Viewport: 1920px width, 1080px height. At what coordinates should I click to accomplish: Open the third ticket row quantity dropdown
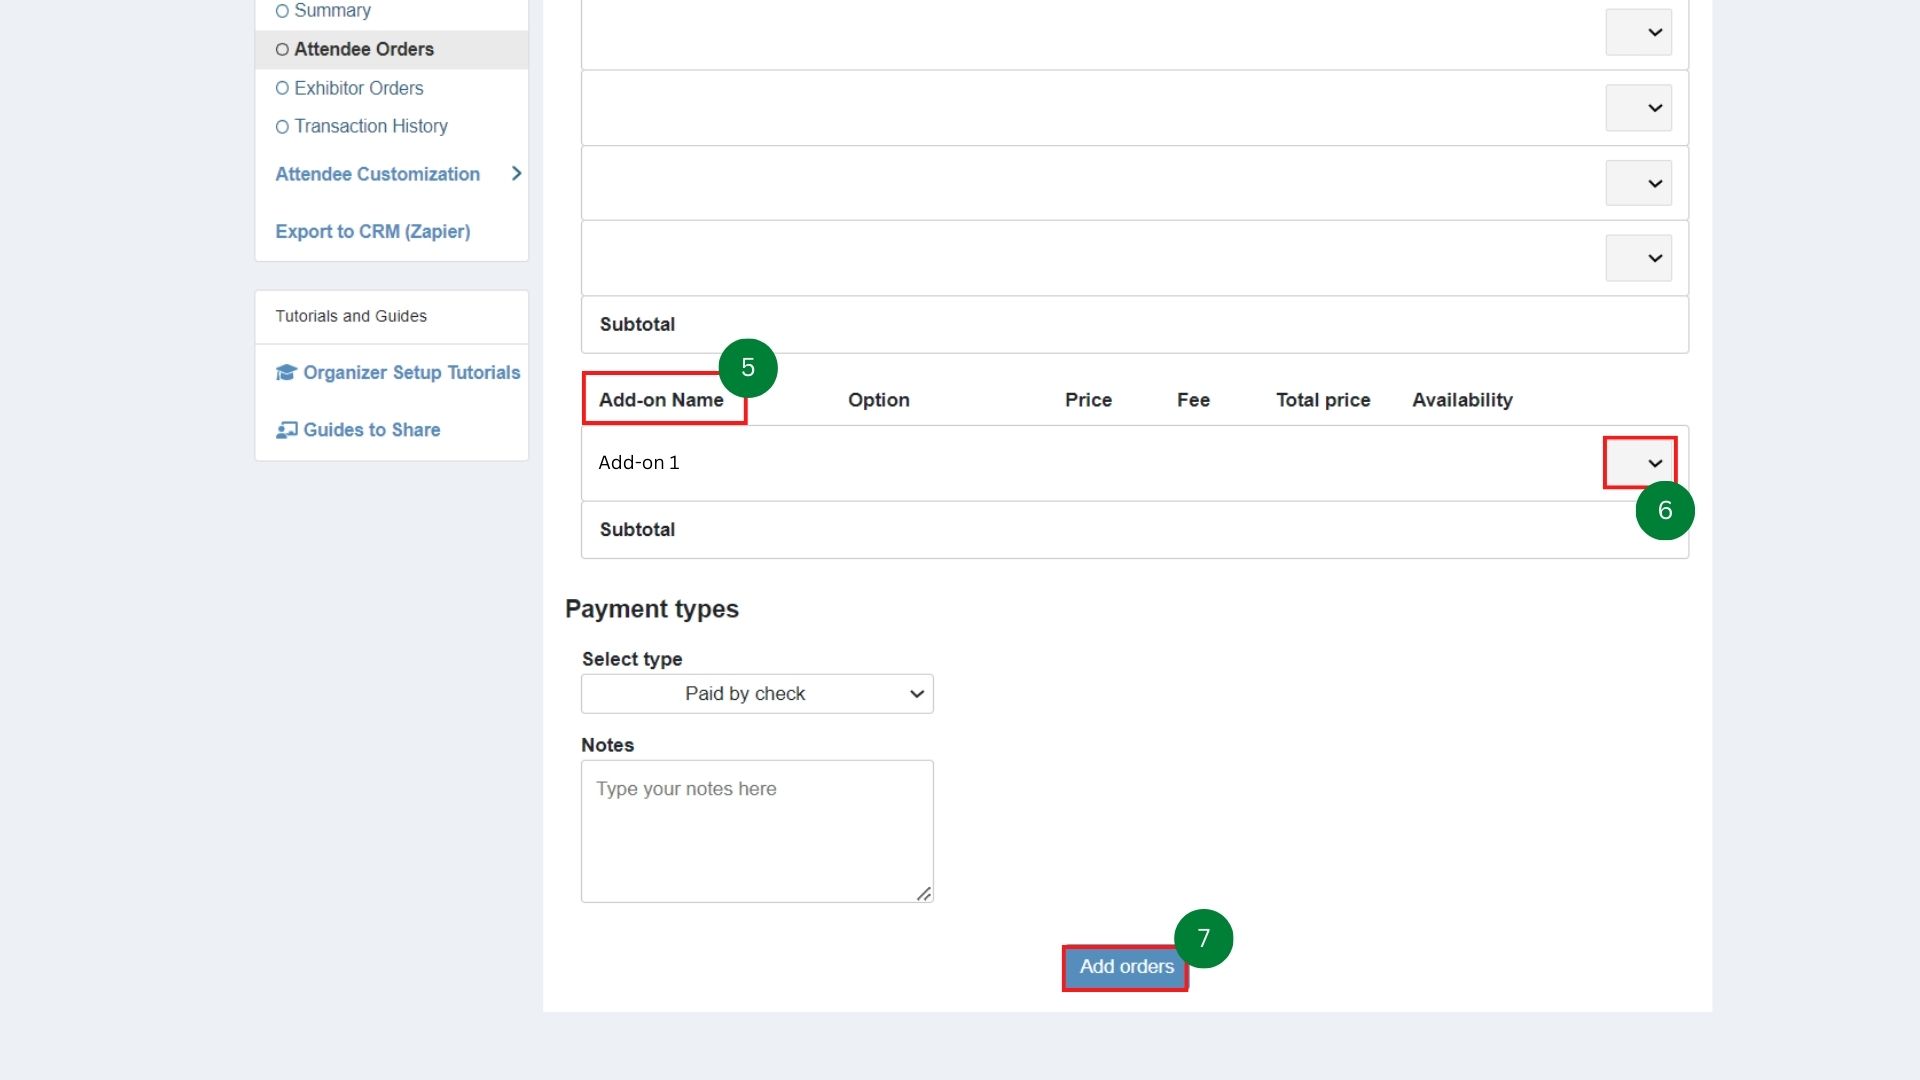(1639, 183)
